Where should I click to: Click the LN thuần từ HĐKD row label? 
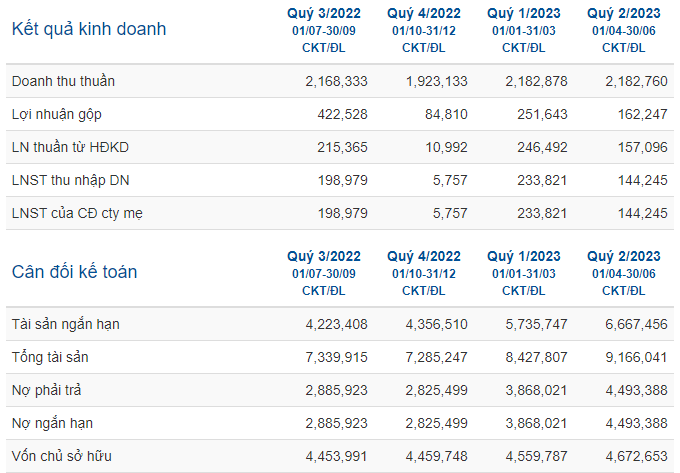tap(70, 147)
